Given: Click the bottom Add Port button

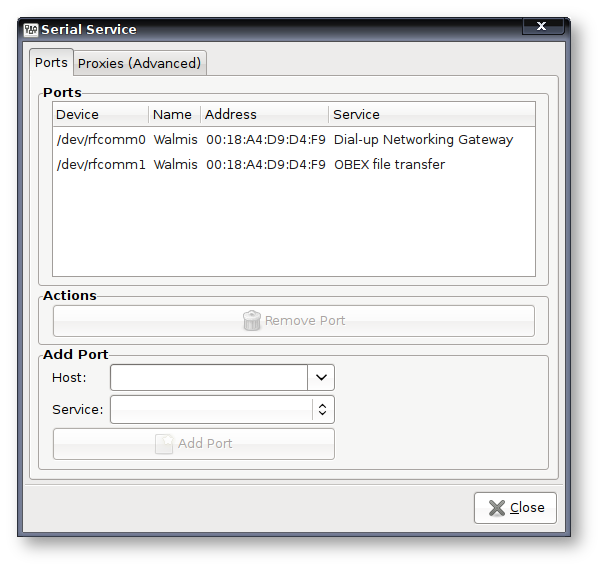Looking at the screenshot, I should click(x=194, y=444).
